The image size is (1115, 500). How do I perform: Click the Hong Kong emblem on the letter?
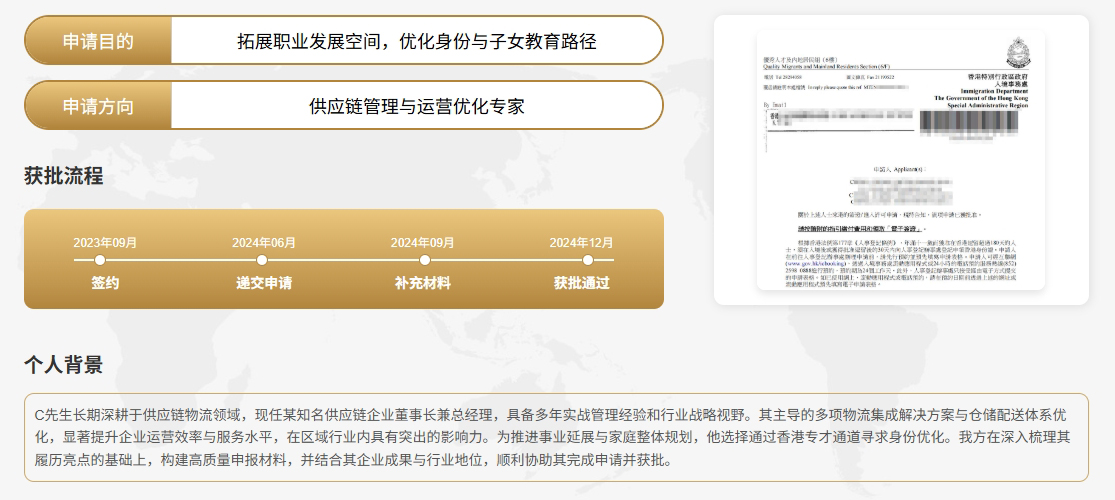tap(1016, 52)
